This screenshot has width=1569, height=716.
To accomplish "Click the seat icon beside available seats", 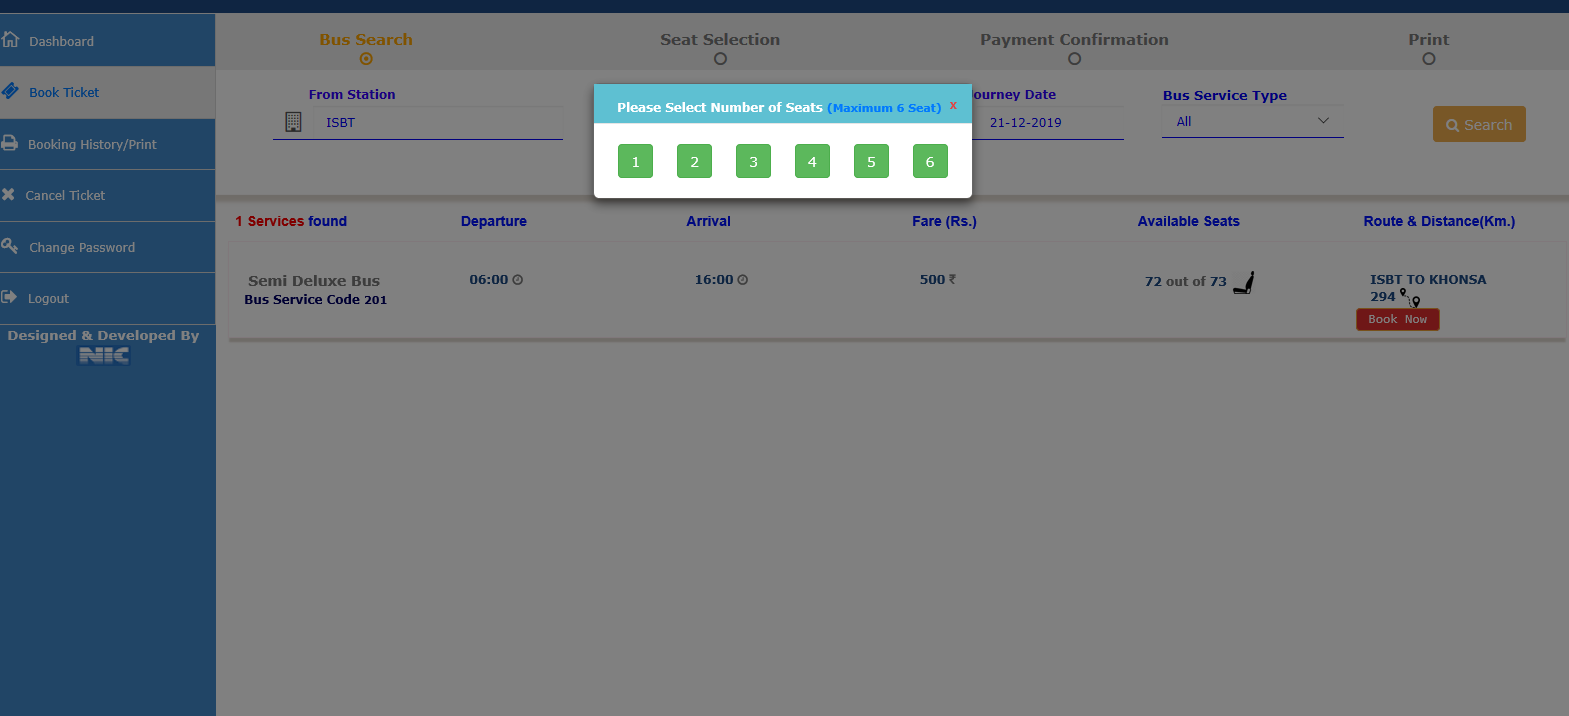I will (x=1244, y=283).
